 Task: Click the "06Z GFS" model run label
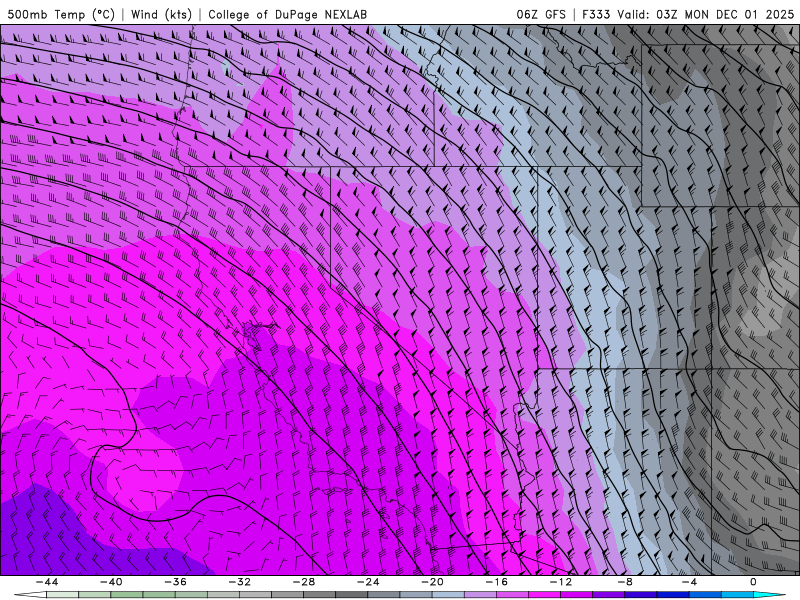(x=541, y=14)
